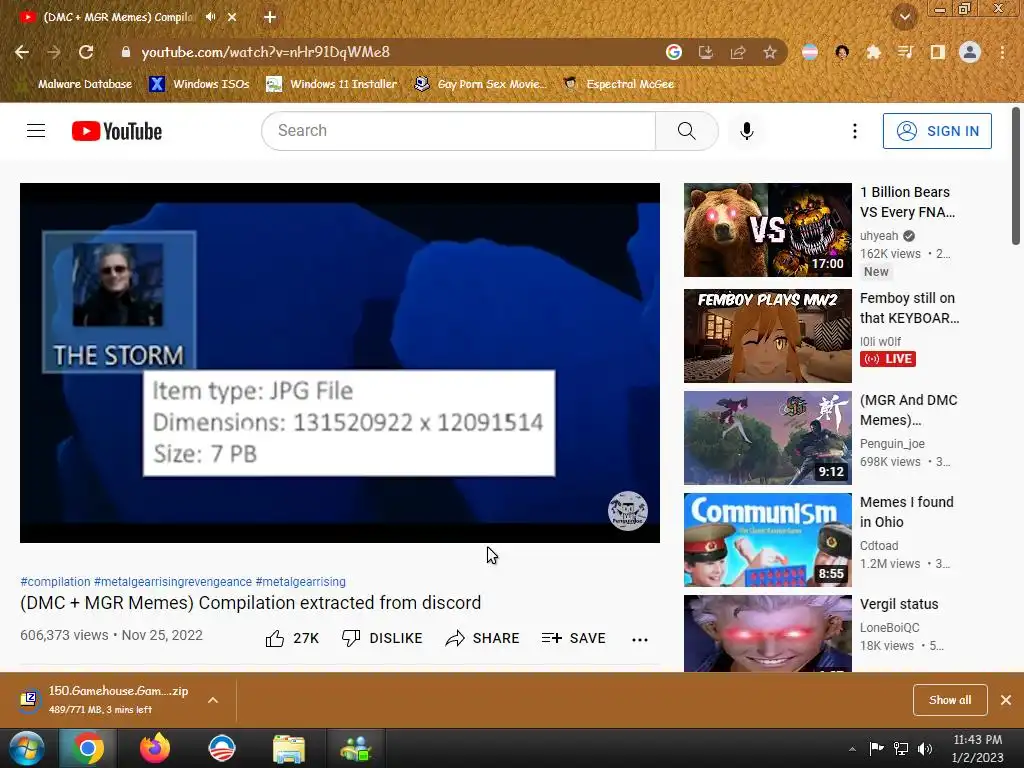Click the video player area
This screenshot has width=1024, height=768.
tap(340, 362)
